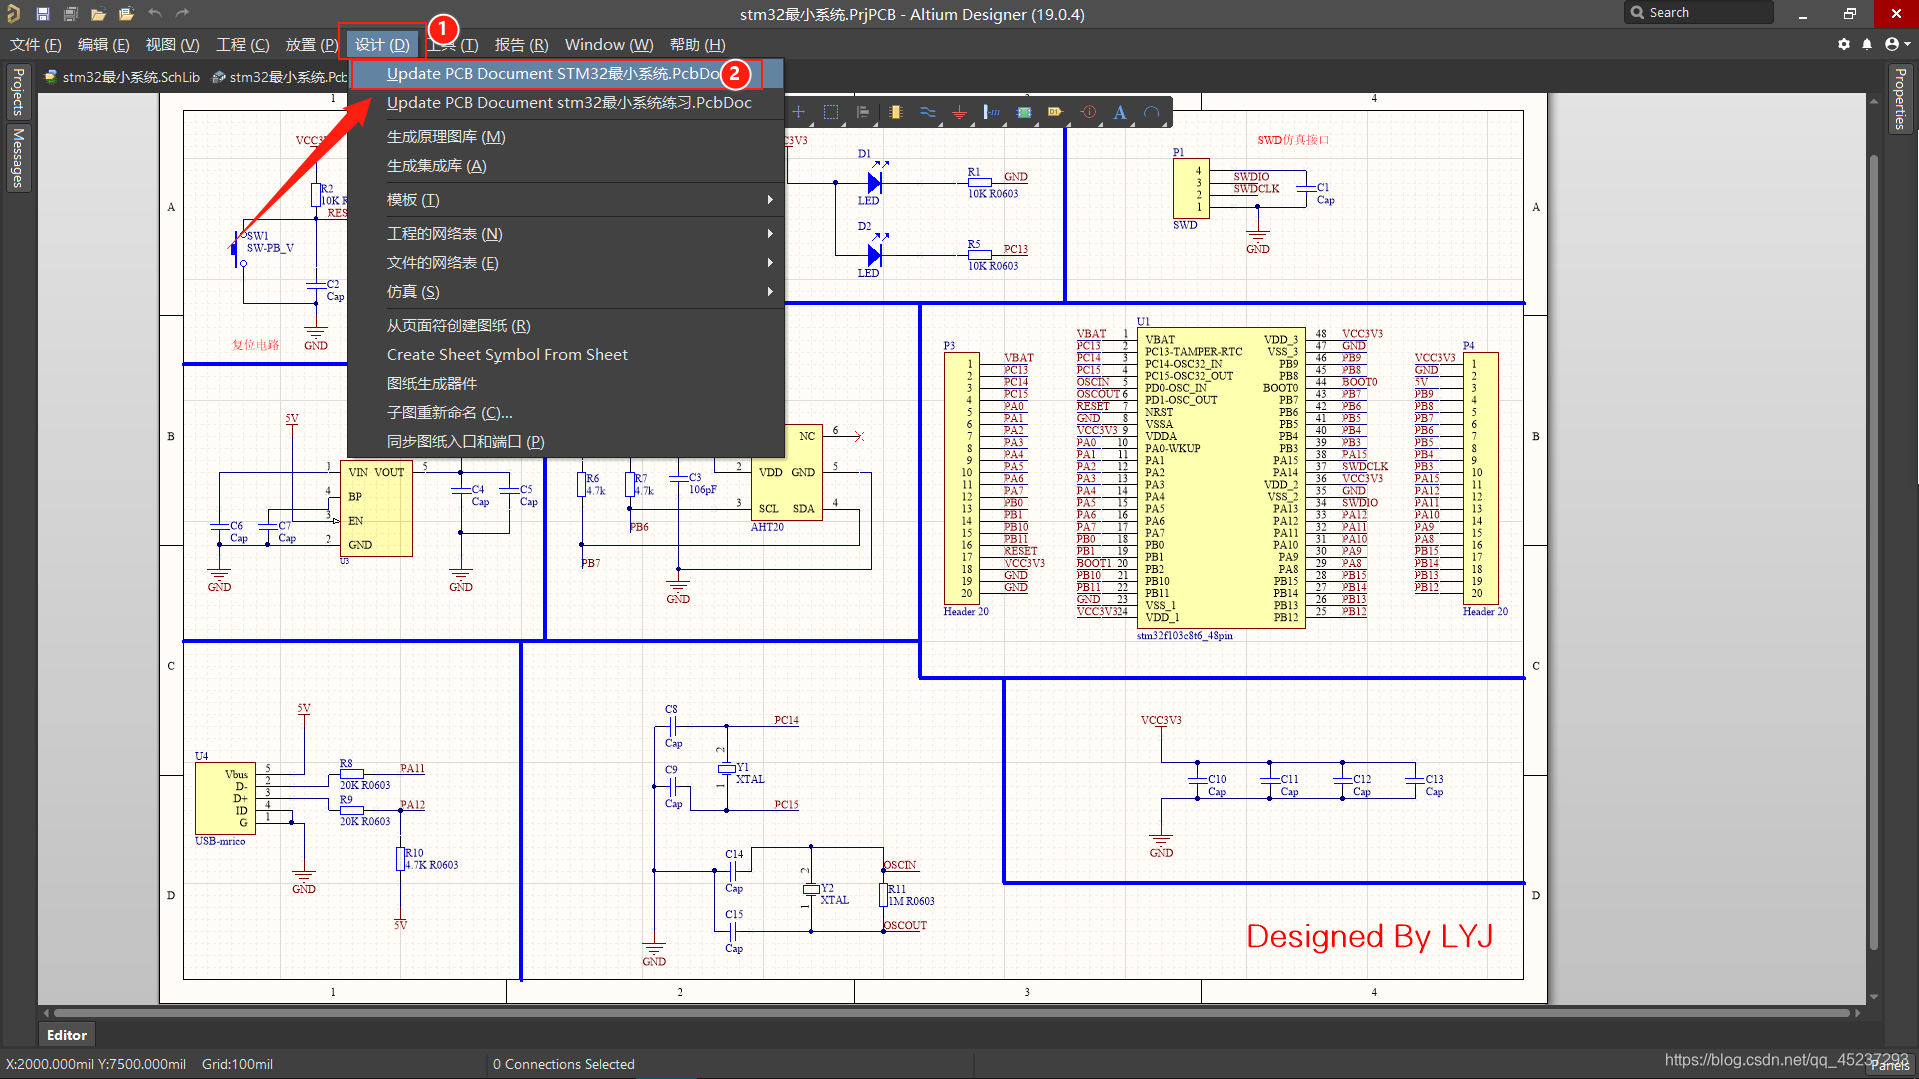
Task: Expand the 工程的网络表 (N) submenu
Action: click(x=770, y=233)
